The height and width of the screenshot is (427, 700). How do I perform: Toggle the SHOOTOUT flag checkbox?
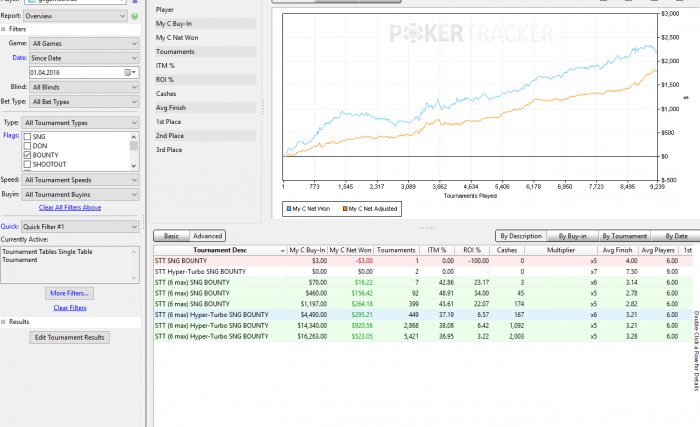click(x=27, y=164)
